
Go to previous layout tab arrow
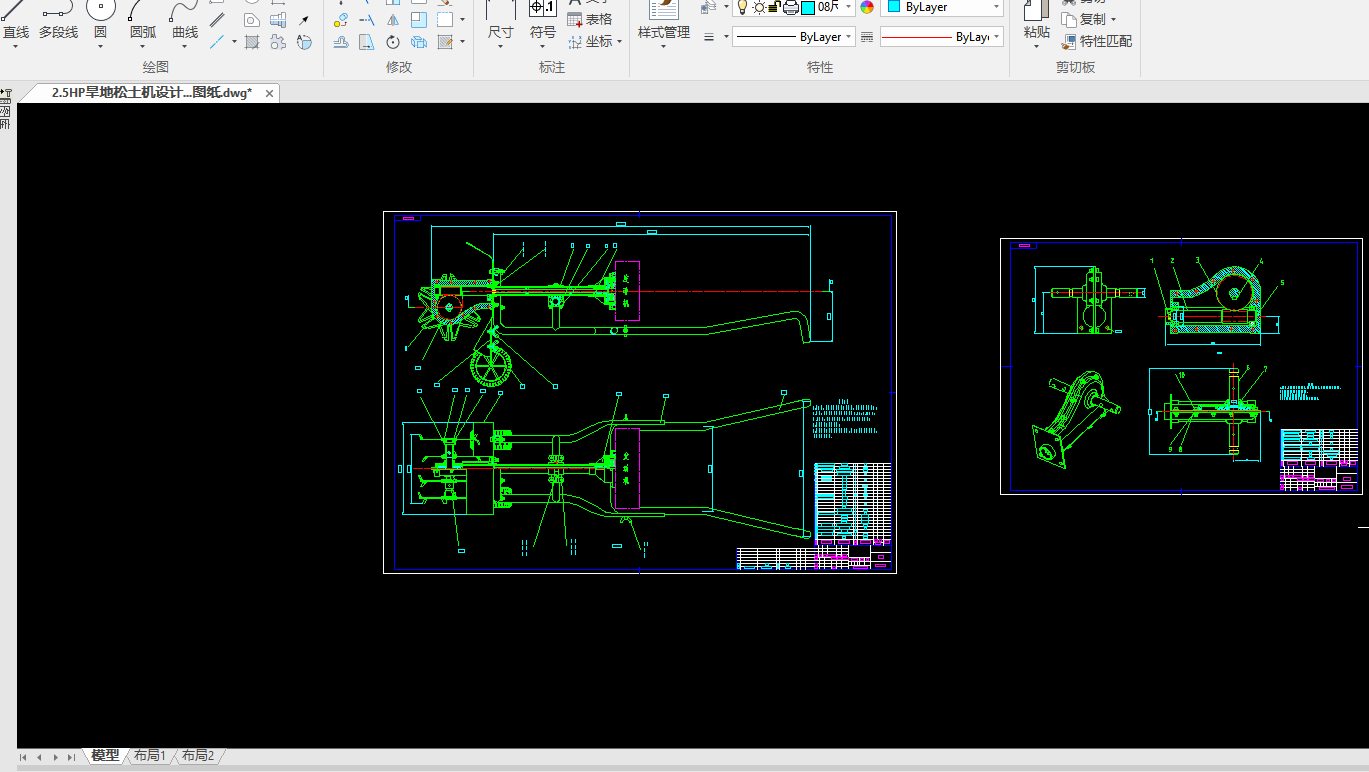click(x=39, y=757)
